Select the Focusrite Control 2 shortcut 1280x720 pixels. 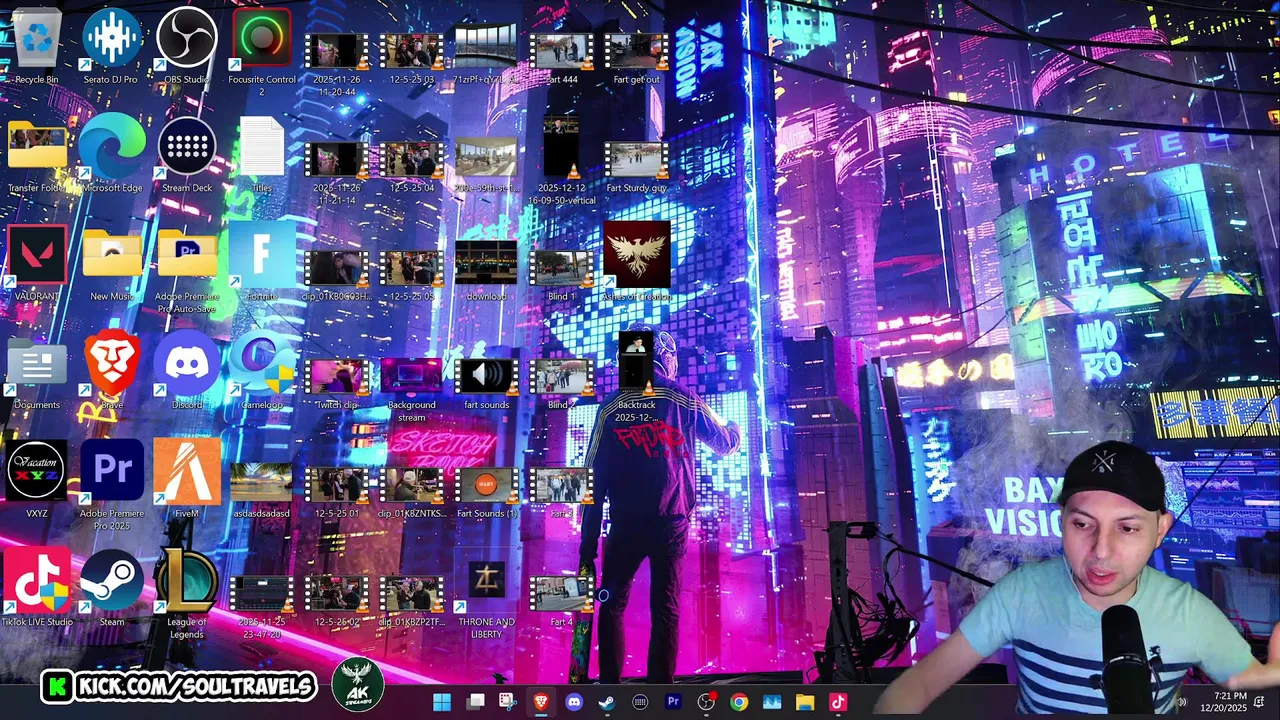coord(261,52)
